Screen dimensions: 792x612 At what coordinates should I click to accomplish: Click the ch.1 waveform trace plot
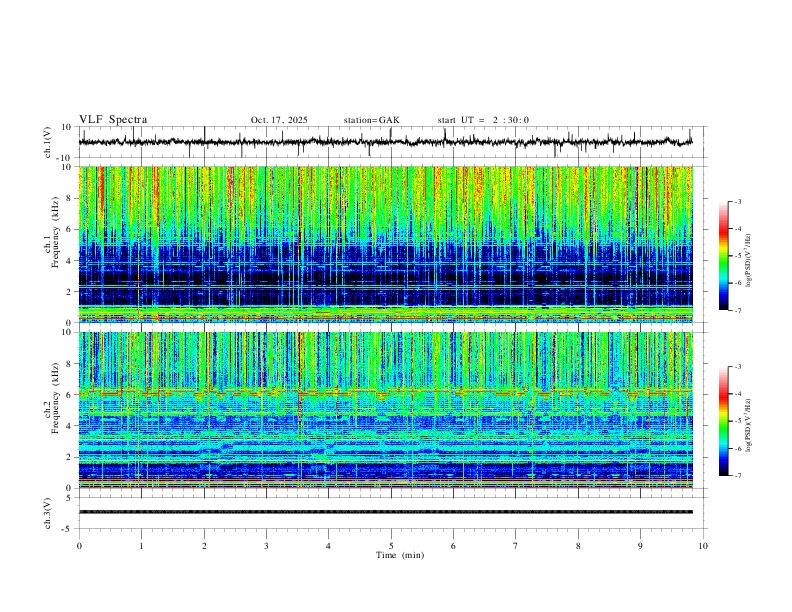click(386, 142)
